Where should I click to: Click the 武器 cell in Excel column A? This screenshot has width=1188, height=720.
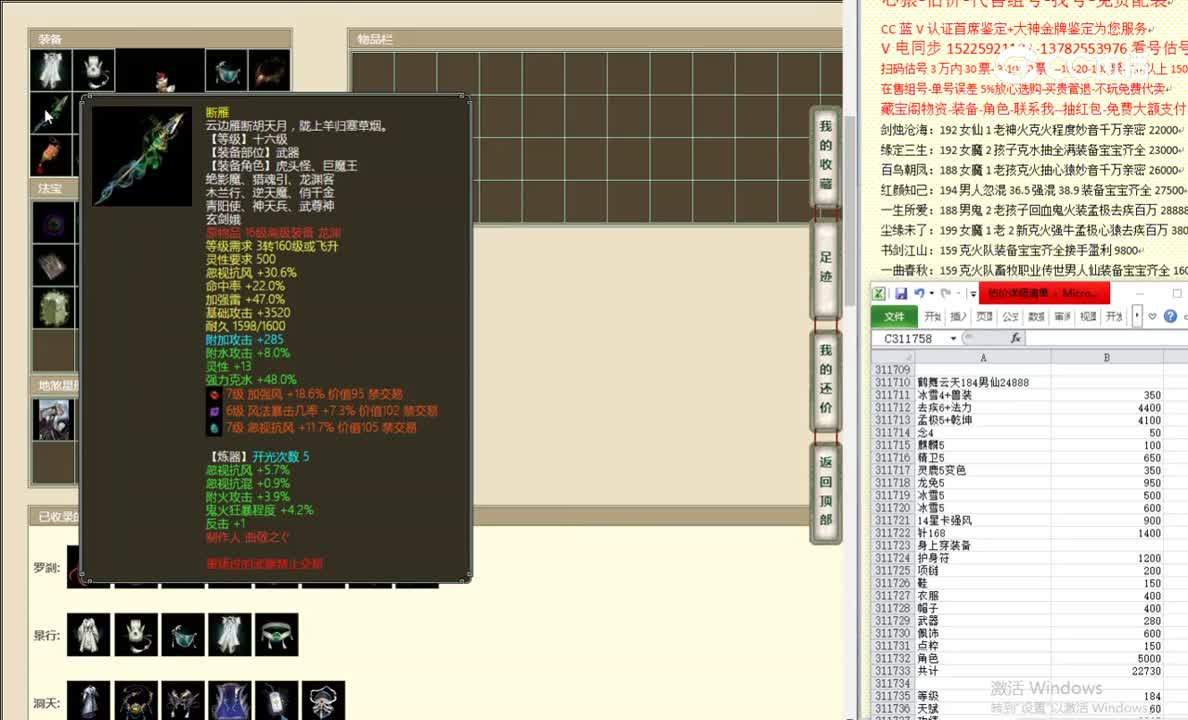(x=982, y=621)
